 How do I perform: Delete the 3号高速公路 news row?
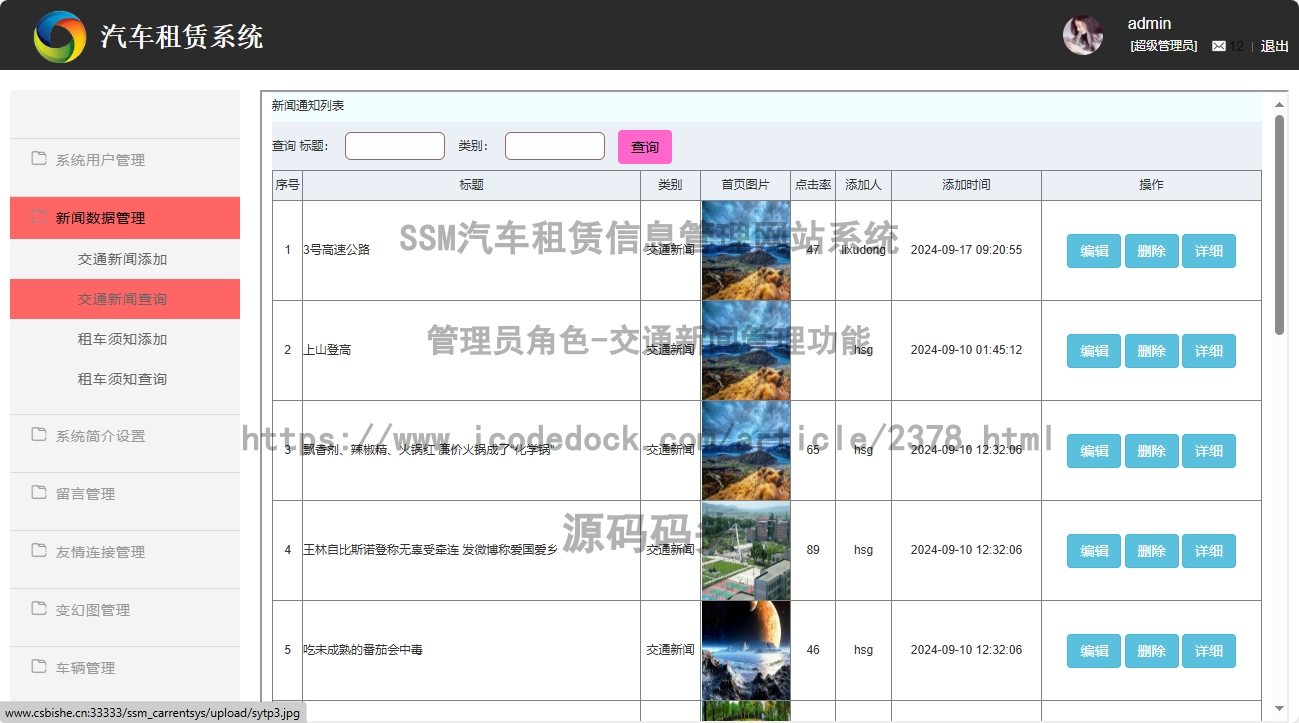pos(1151,251)
